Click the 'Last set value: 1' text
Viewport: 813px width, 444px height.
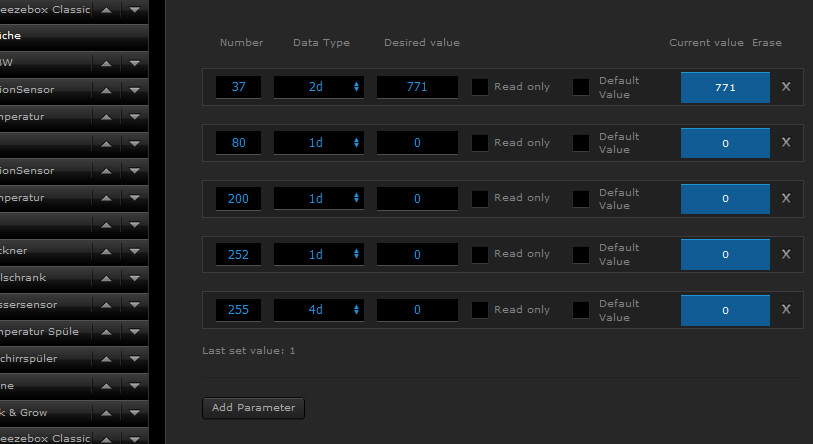coord(248,351)
